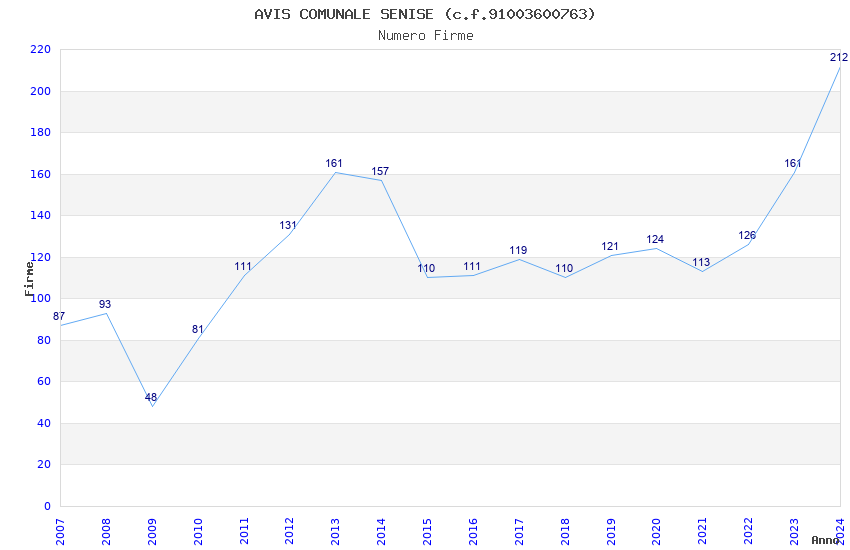This screenshot has height=550, width=850.
Task: Click y-axis tick label '200'
Action: 41,92
